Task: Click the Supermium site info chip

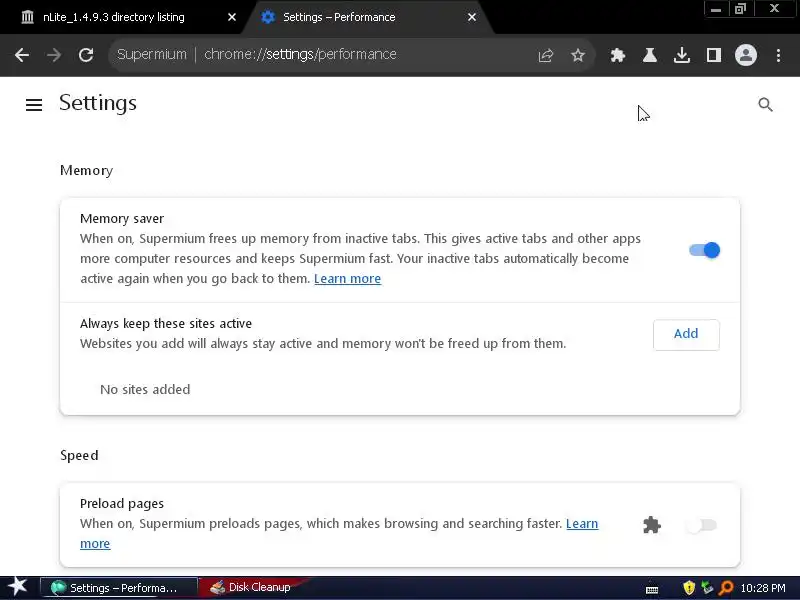Action: (x=152, y=55)
